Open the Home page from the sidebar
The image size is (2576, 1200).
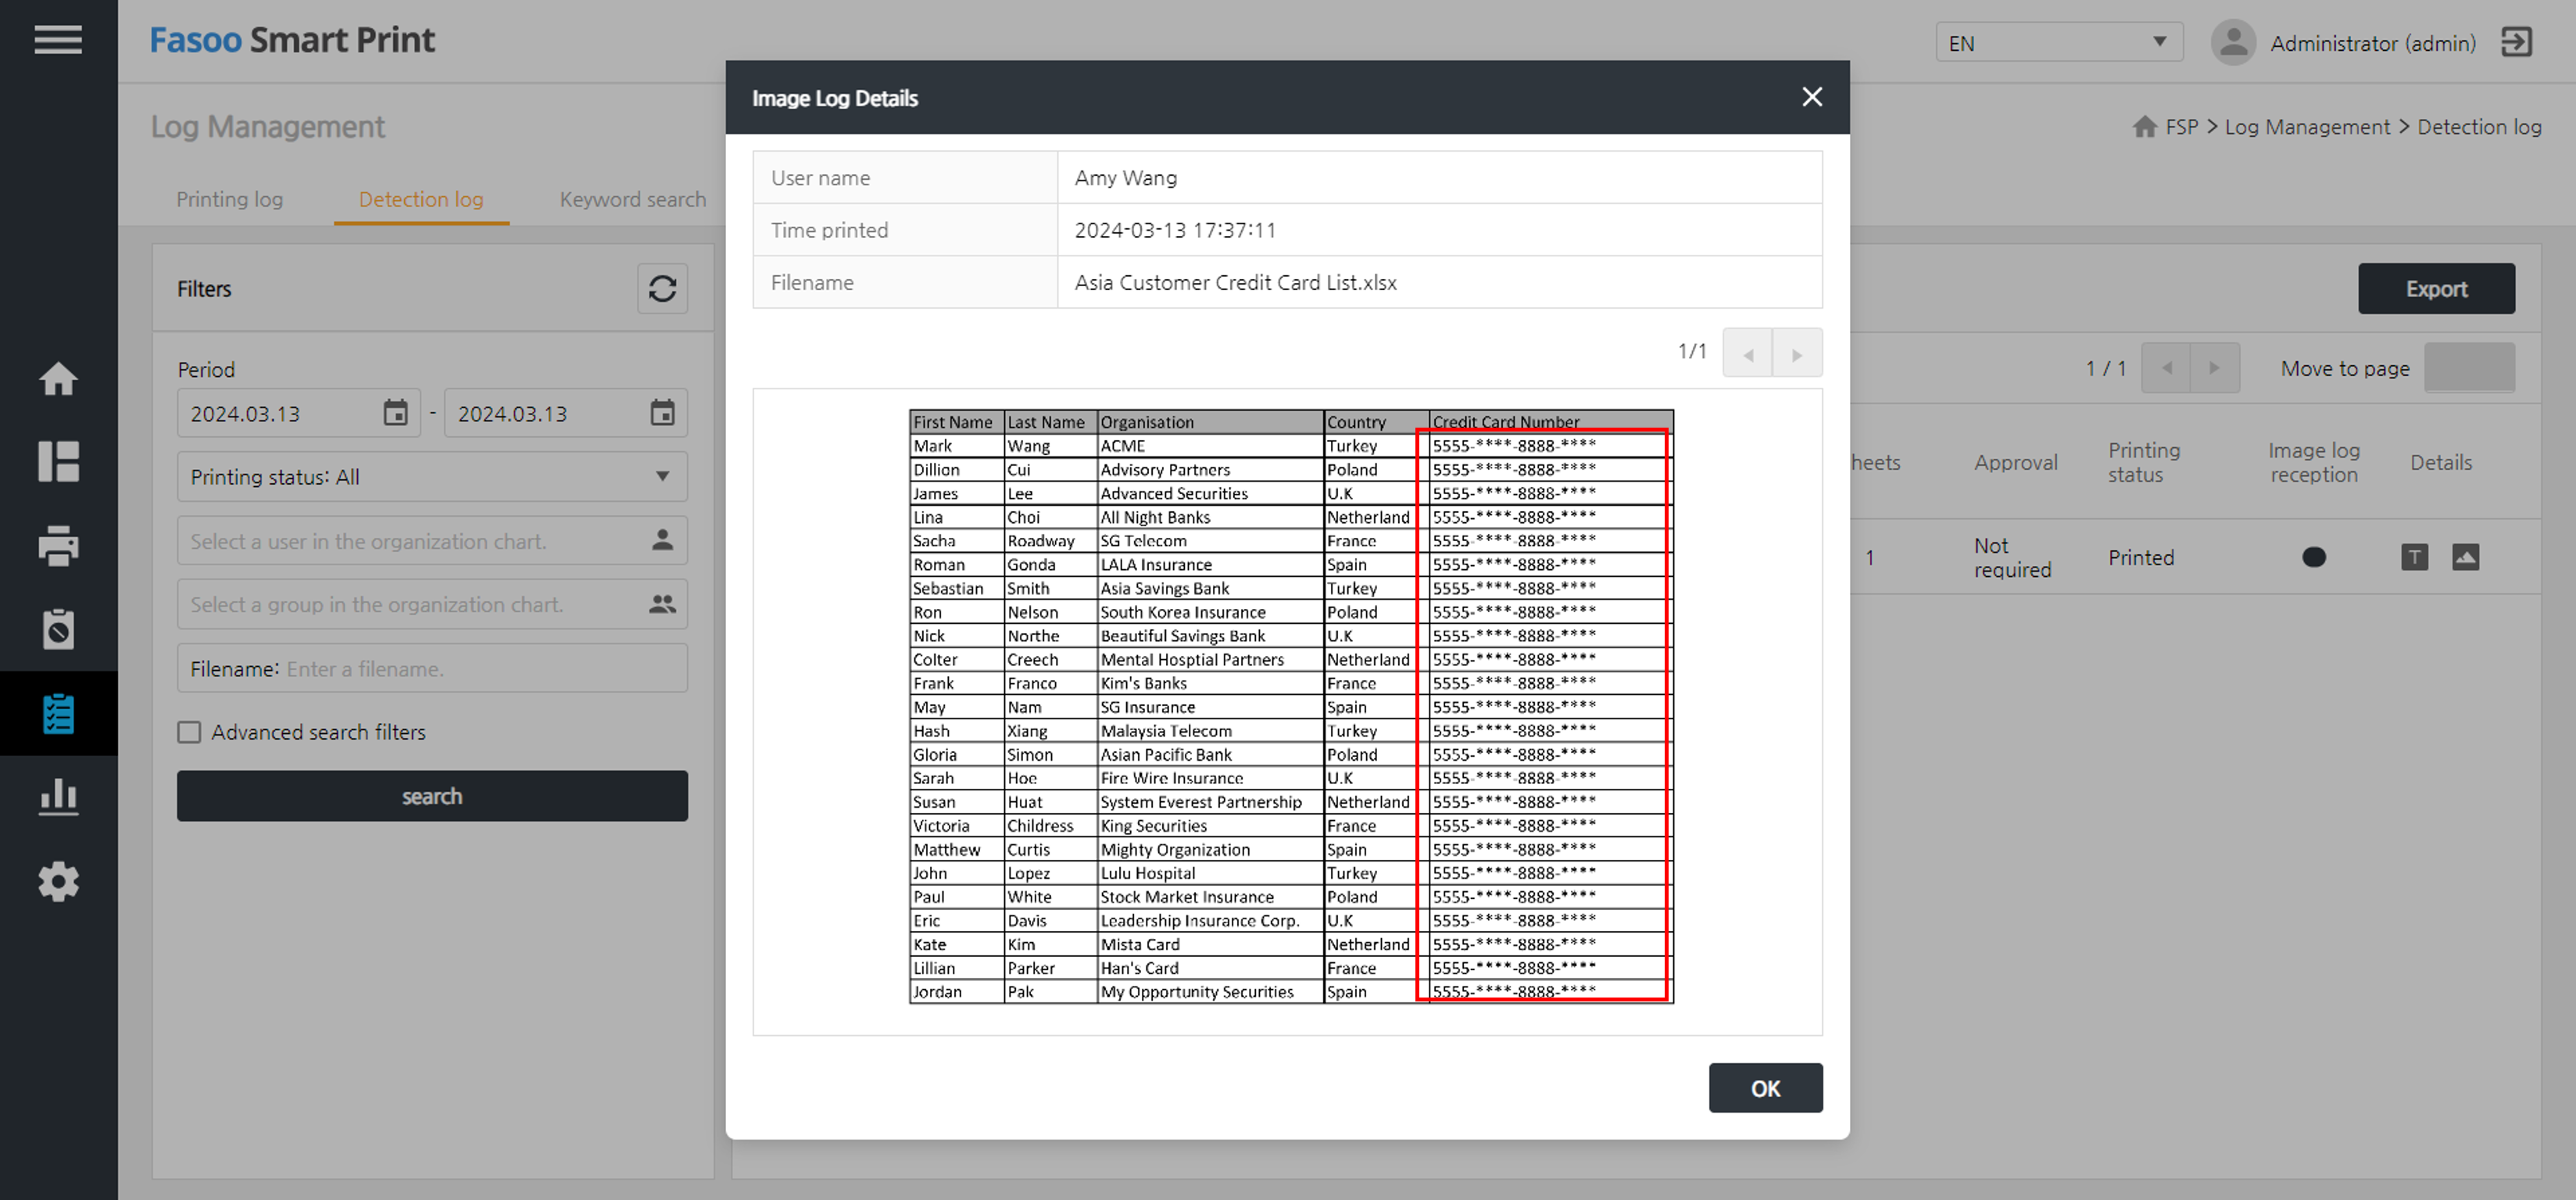click(58, 379)
